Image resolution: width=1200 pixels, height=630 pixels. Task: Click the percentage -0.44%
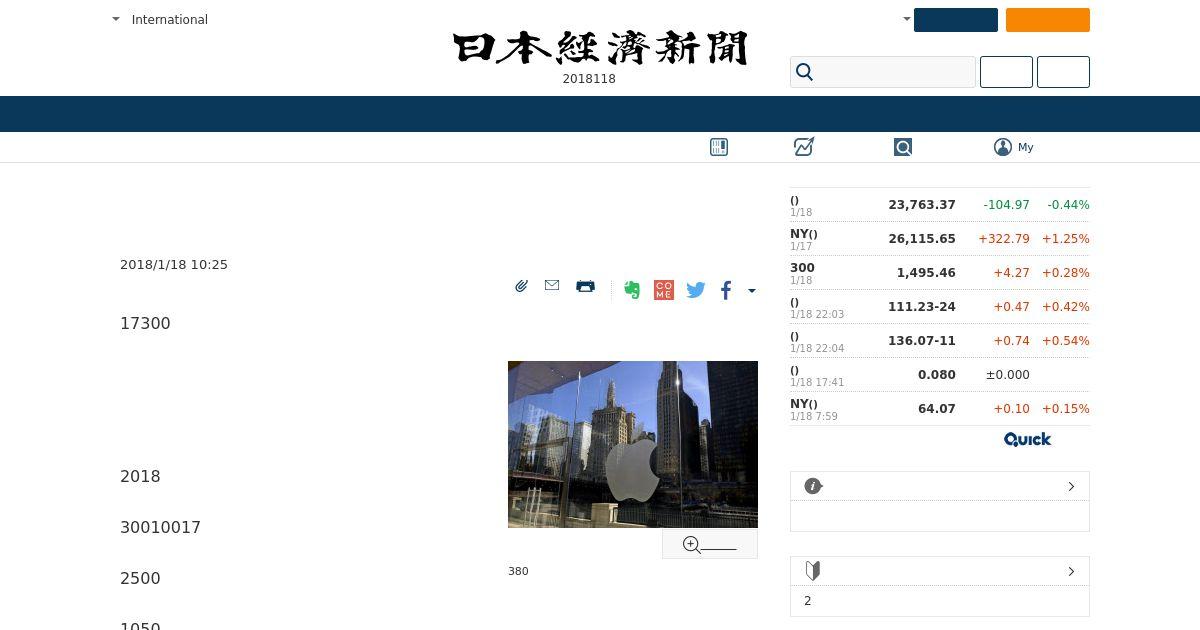(x=1068, y=205)
